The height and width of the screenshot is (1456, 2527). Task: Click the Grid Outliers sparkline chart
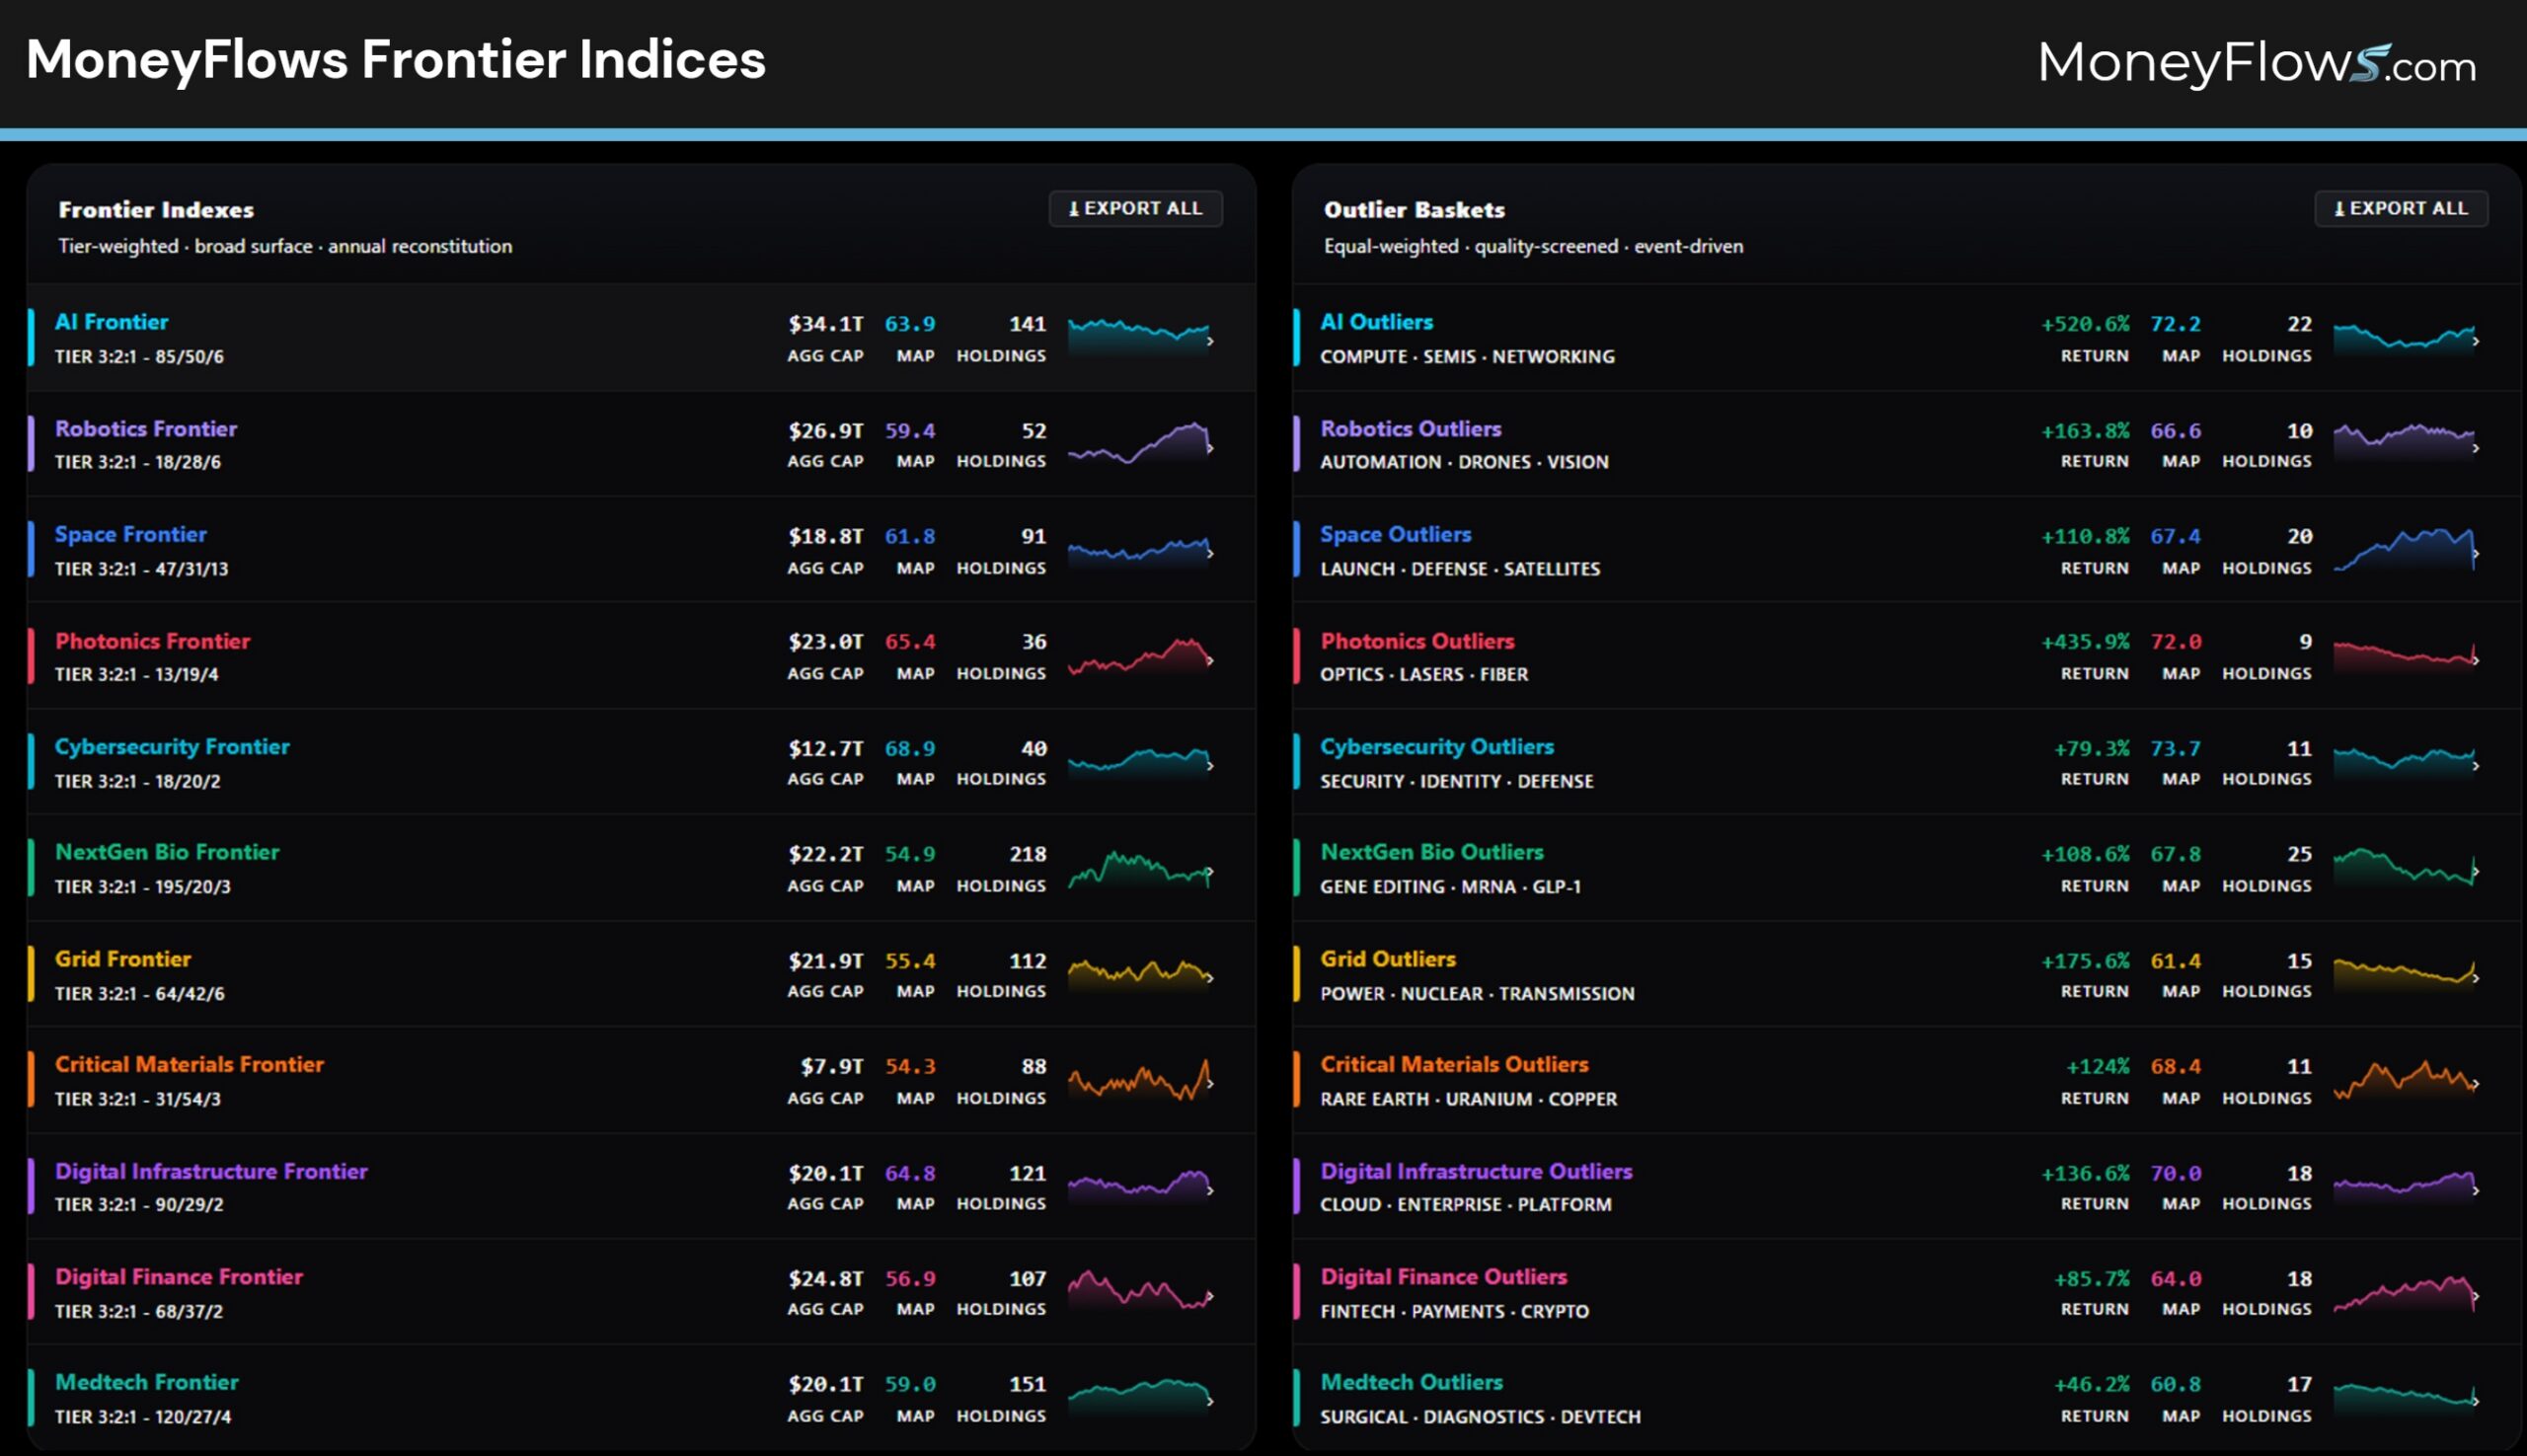[2406, 974]
